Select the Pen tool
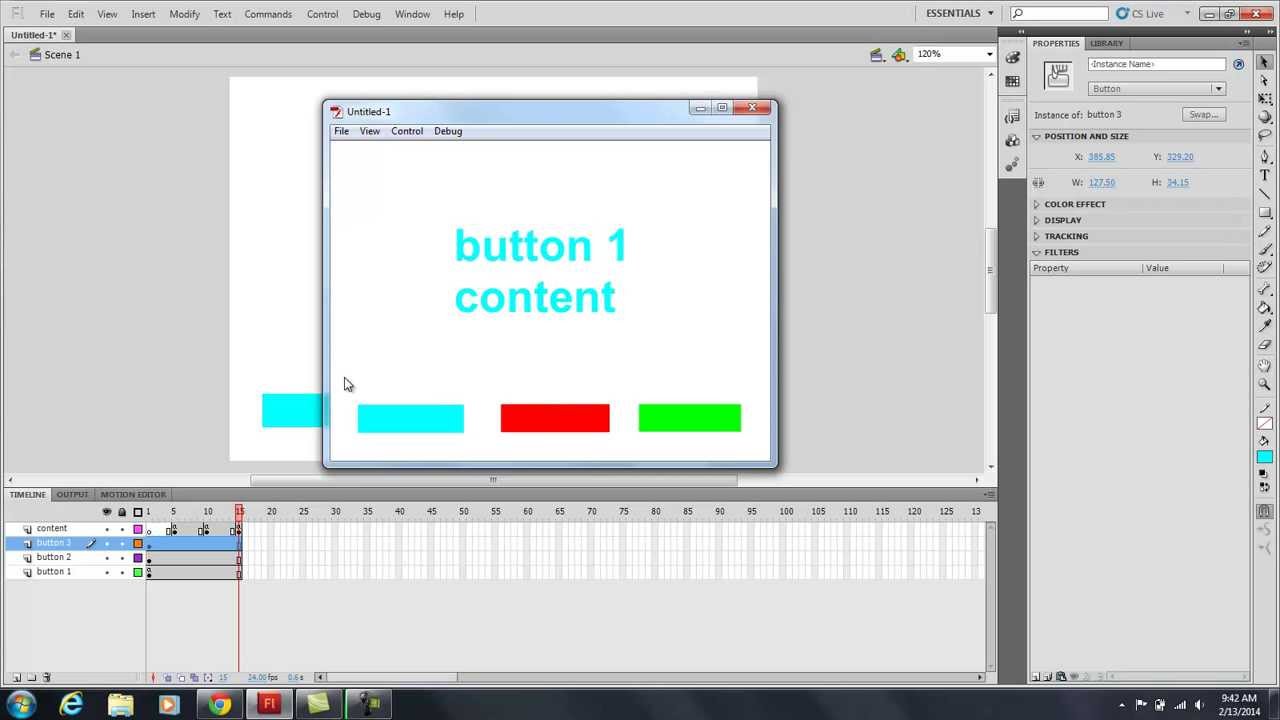Image resolution: width=1280 pixels, height=720 pixels. point(1264,157)
